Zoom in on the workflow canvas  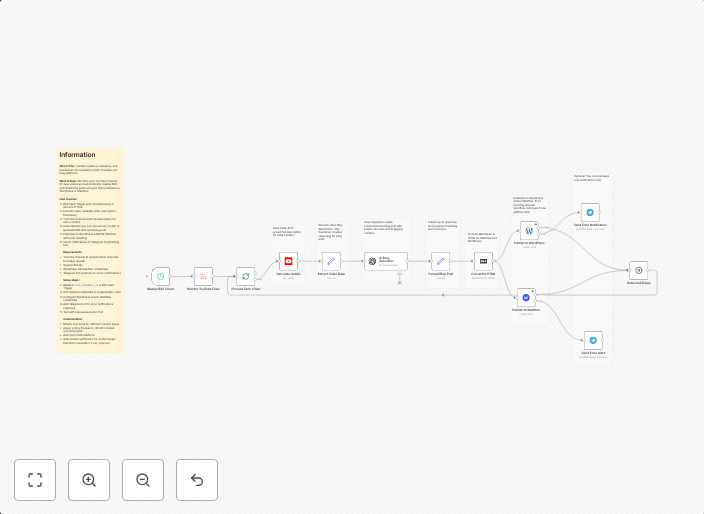point(89,480)
